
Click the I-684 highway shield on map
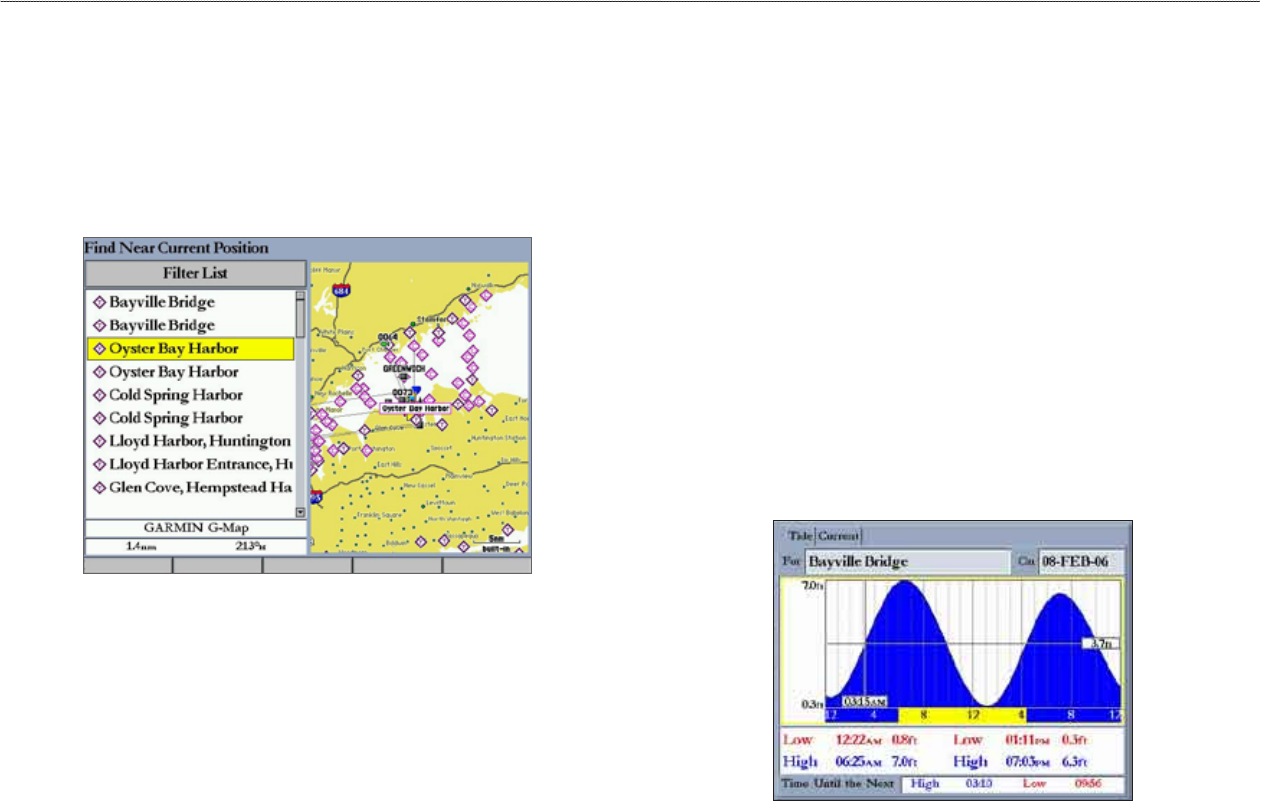343,291
